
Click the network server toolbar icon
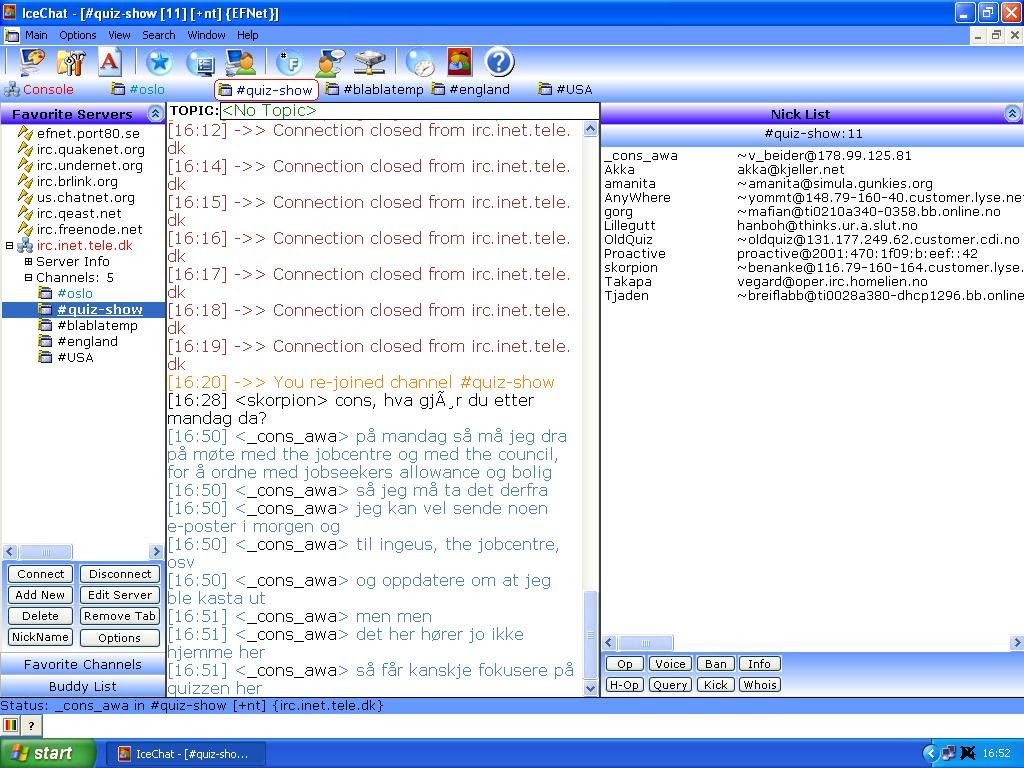click(x=370, y=63)
